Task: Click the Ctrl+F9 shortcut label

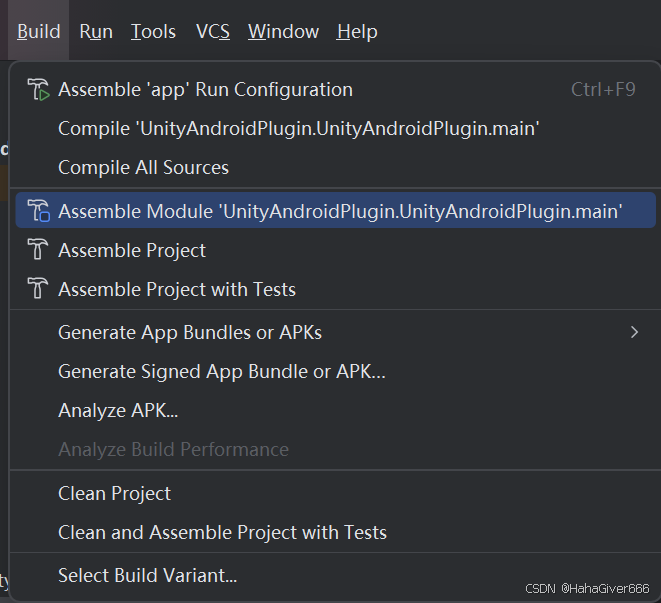Action: 603,89
